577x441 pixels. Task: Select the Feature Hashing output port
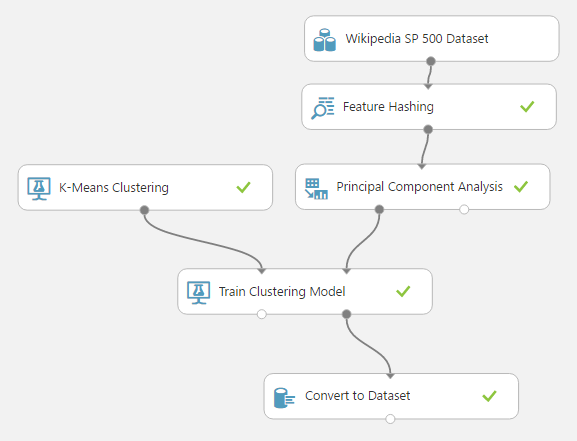(x=428, y=129)
